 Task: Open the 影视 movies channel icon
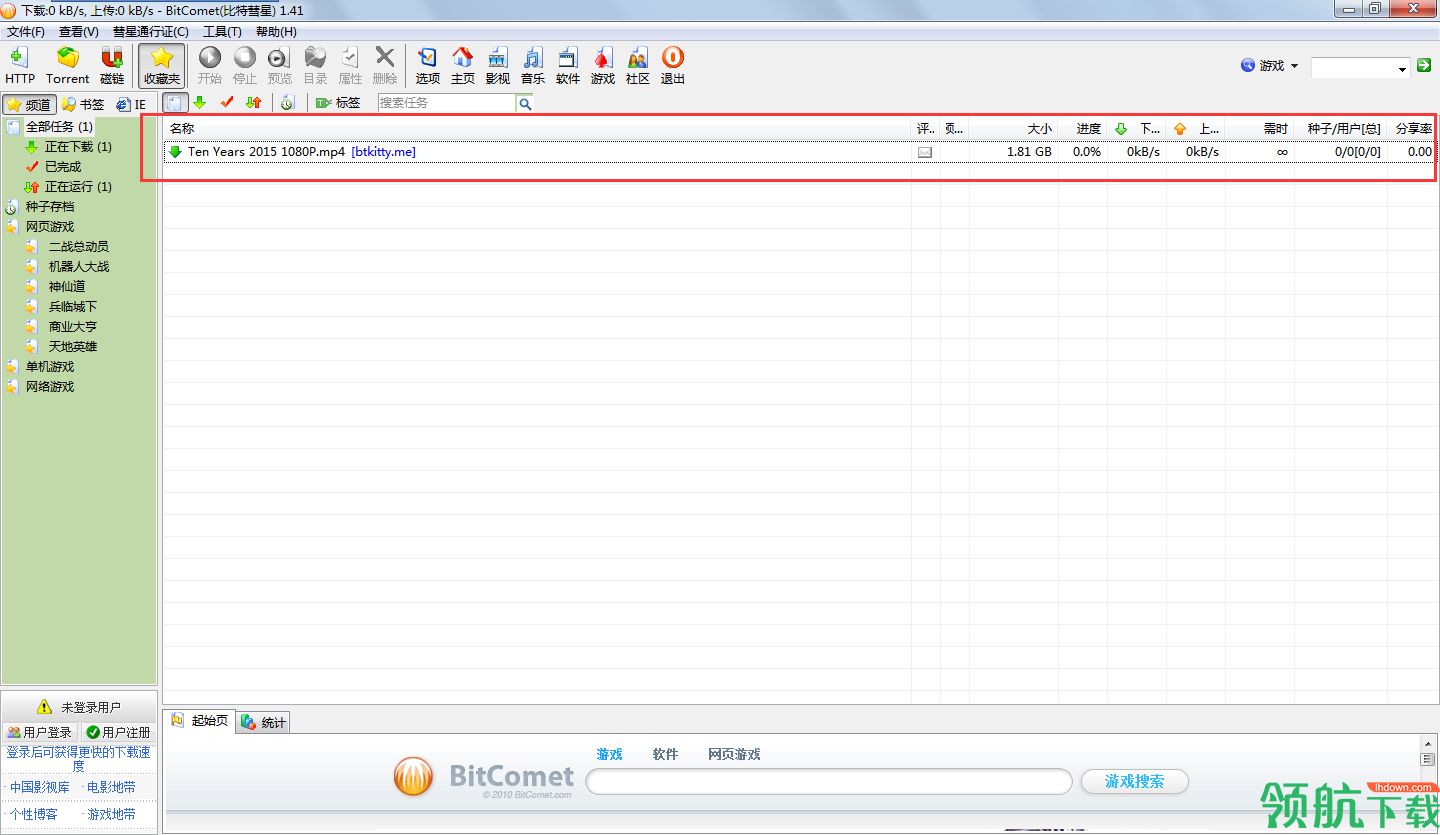coord(498,65)
